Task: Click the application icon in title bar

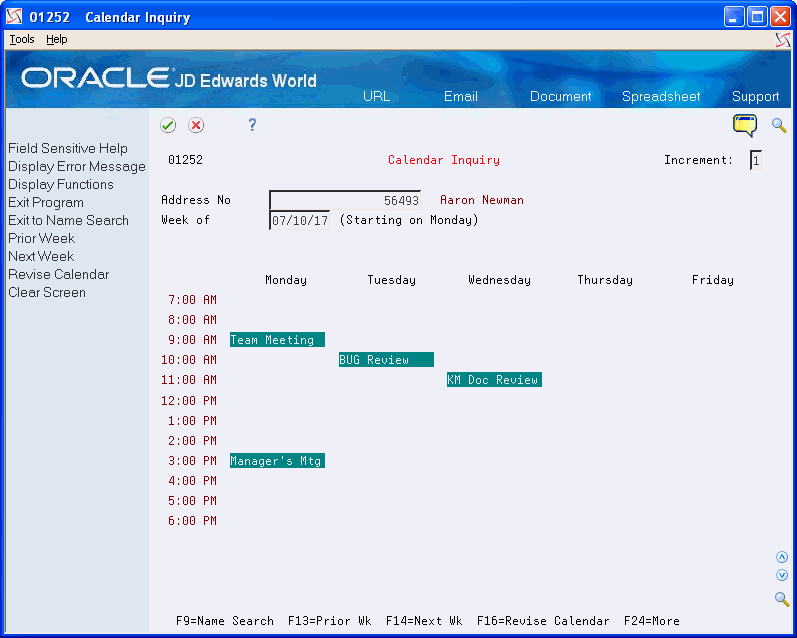Action: pos(14,17)
